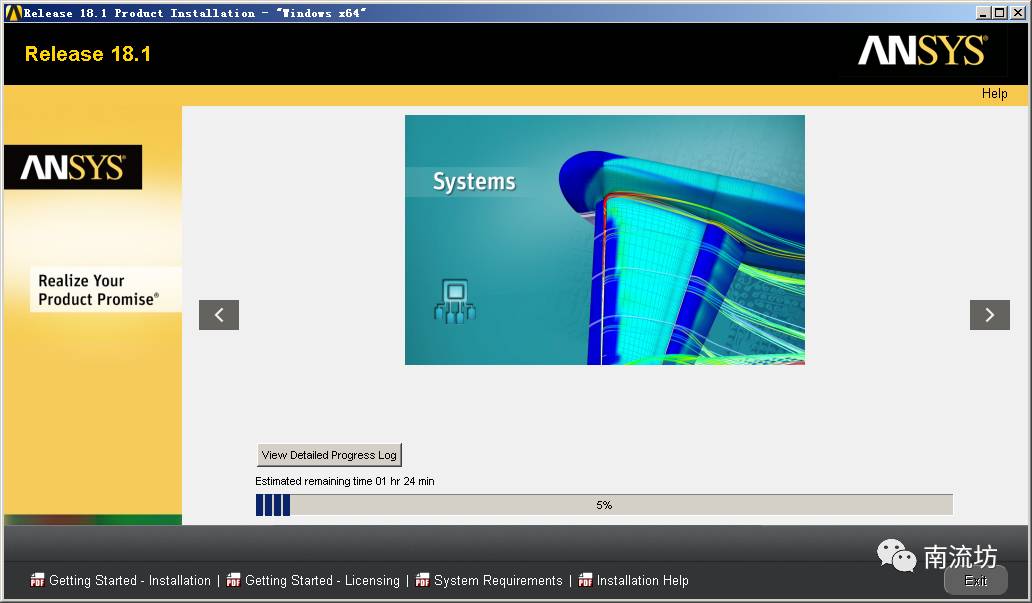Click the Systems slide image
This screenshot has height=603, width=1032.
[x=604, y=240]
